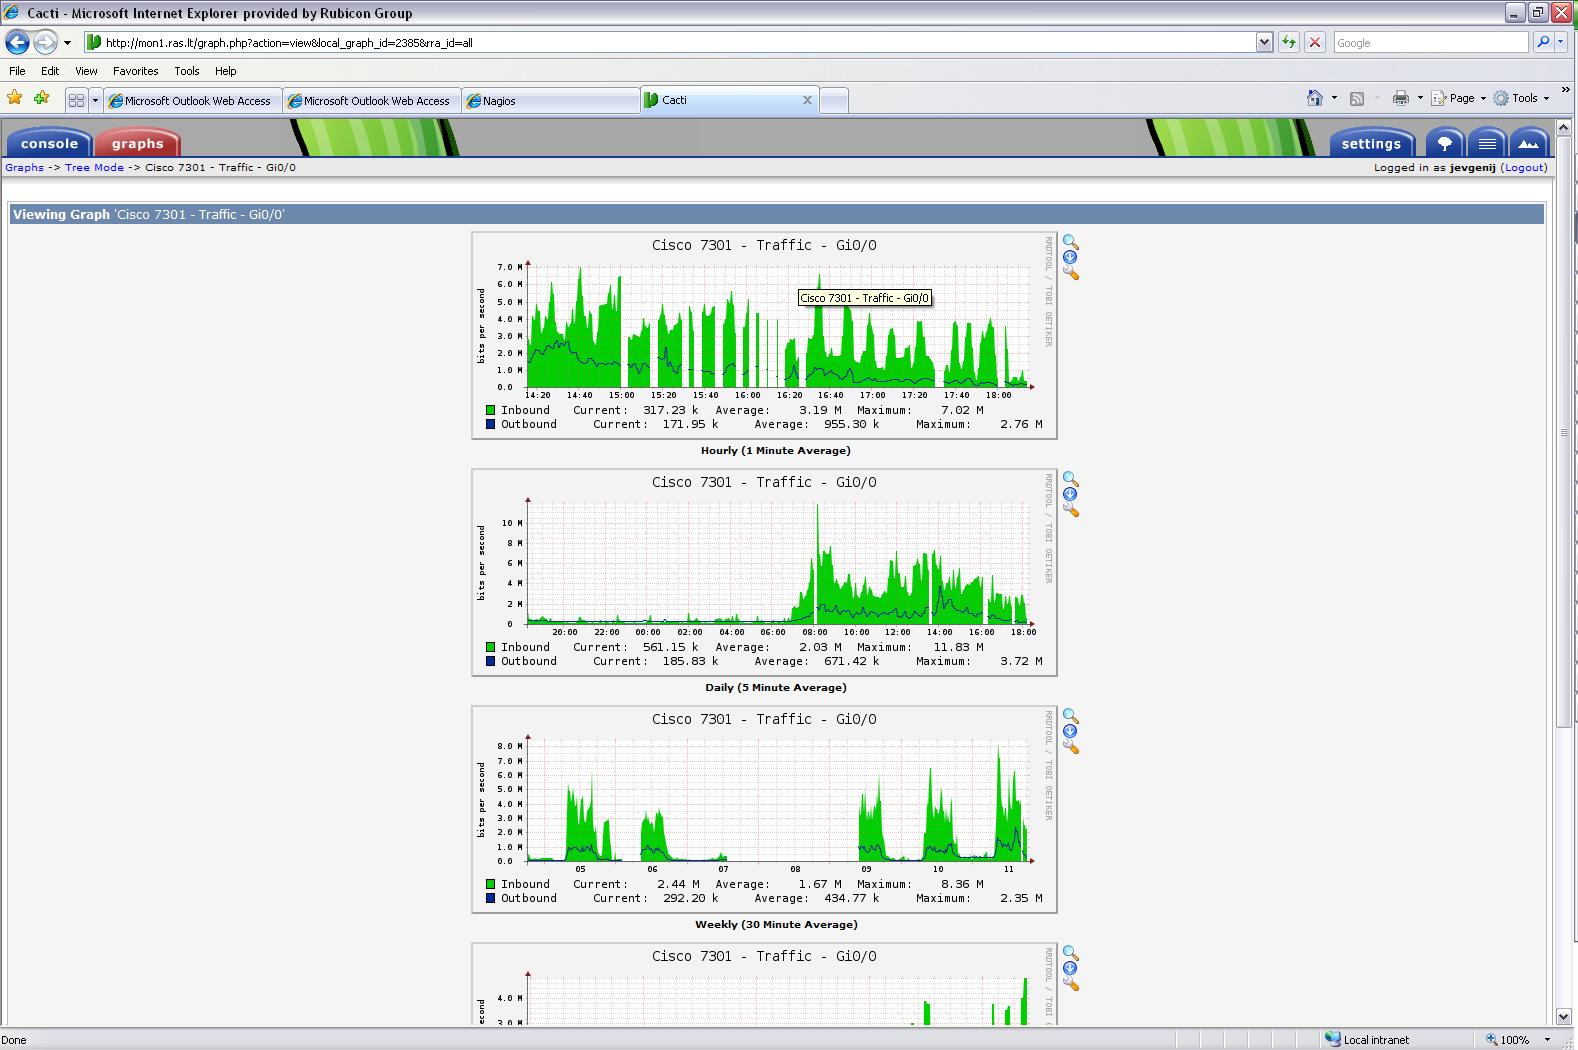Open the File menu
The image size is (1578, 1050).
pos(17,71)
